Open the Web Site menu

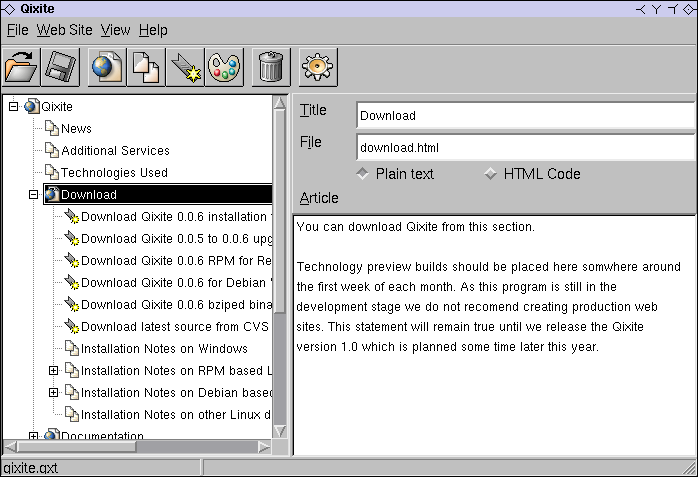pyautogui.click(x=65, y=30)
